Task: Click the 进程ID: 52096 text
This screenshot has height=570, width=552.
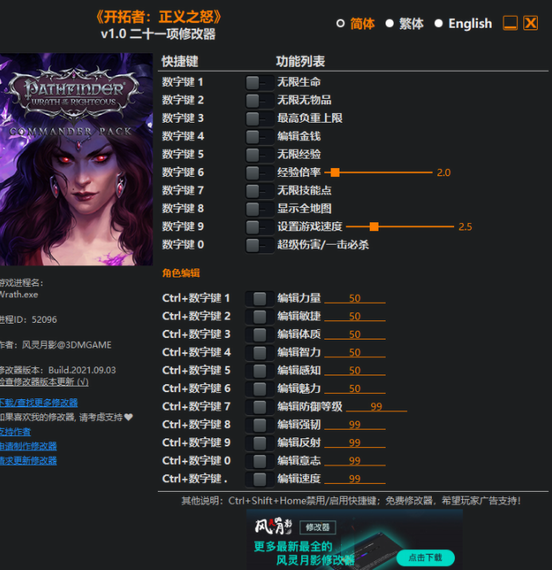Action: (28, 320)
